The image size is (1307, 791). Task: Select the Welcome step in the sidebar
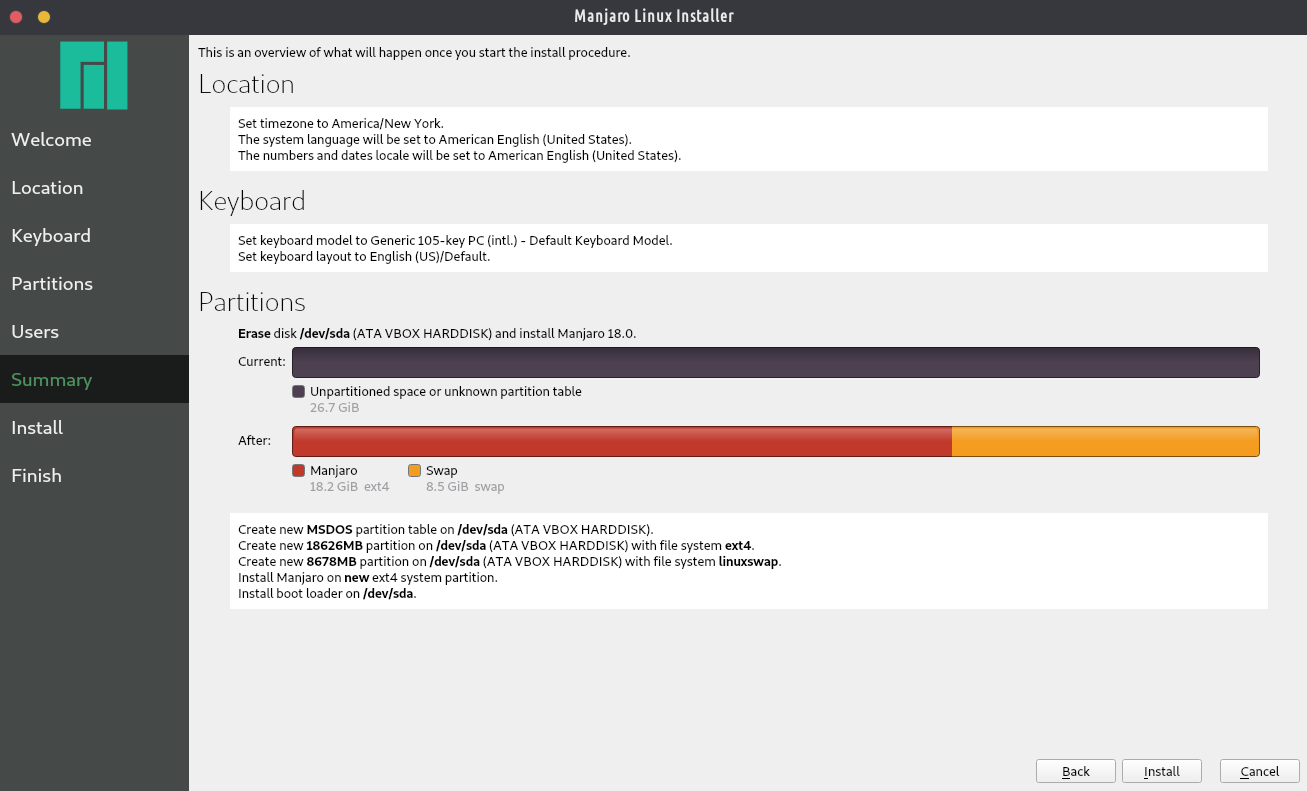(x=51, y=140)
